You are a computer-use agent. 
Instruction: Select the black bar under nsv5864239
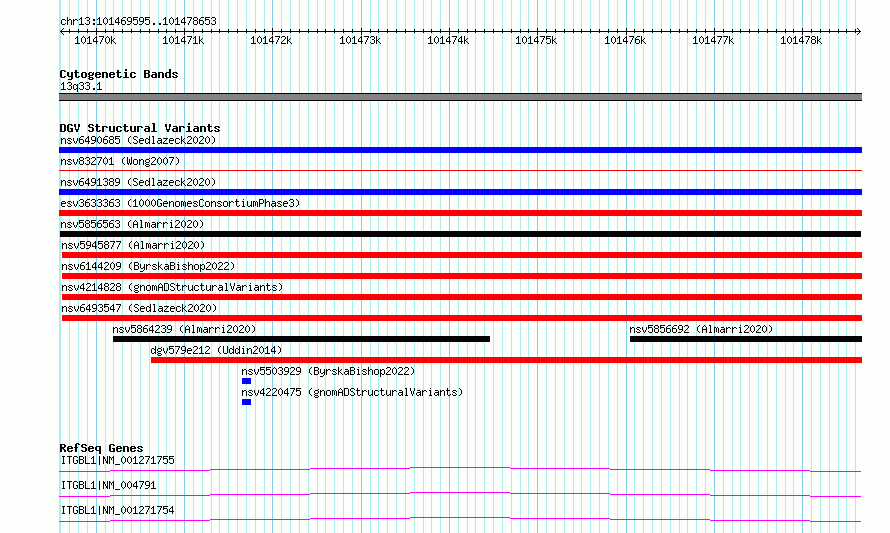tap(301, 339)
